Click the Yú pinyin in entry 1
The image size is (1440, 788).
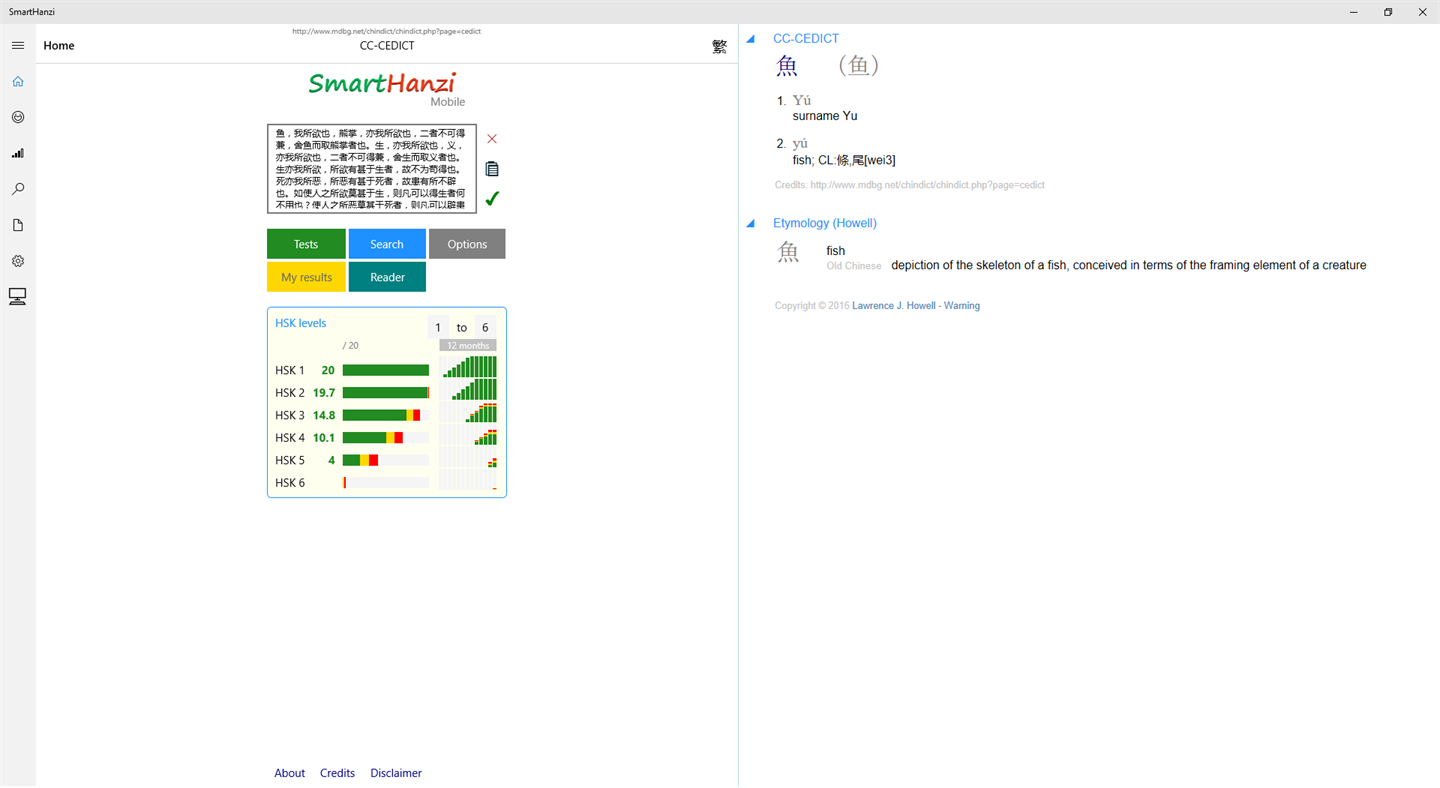point(802,100)
